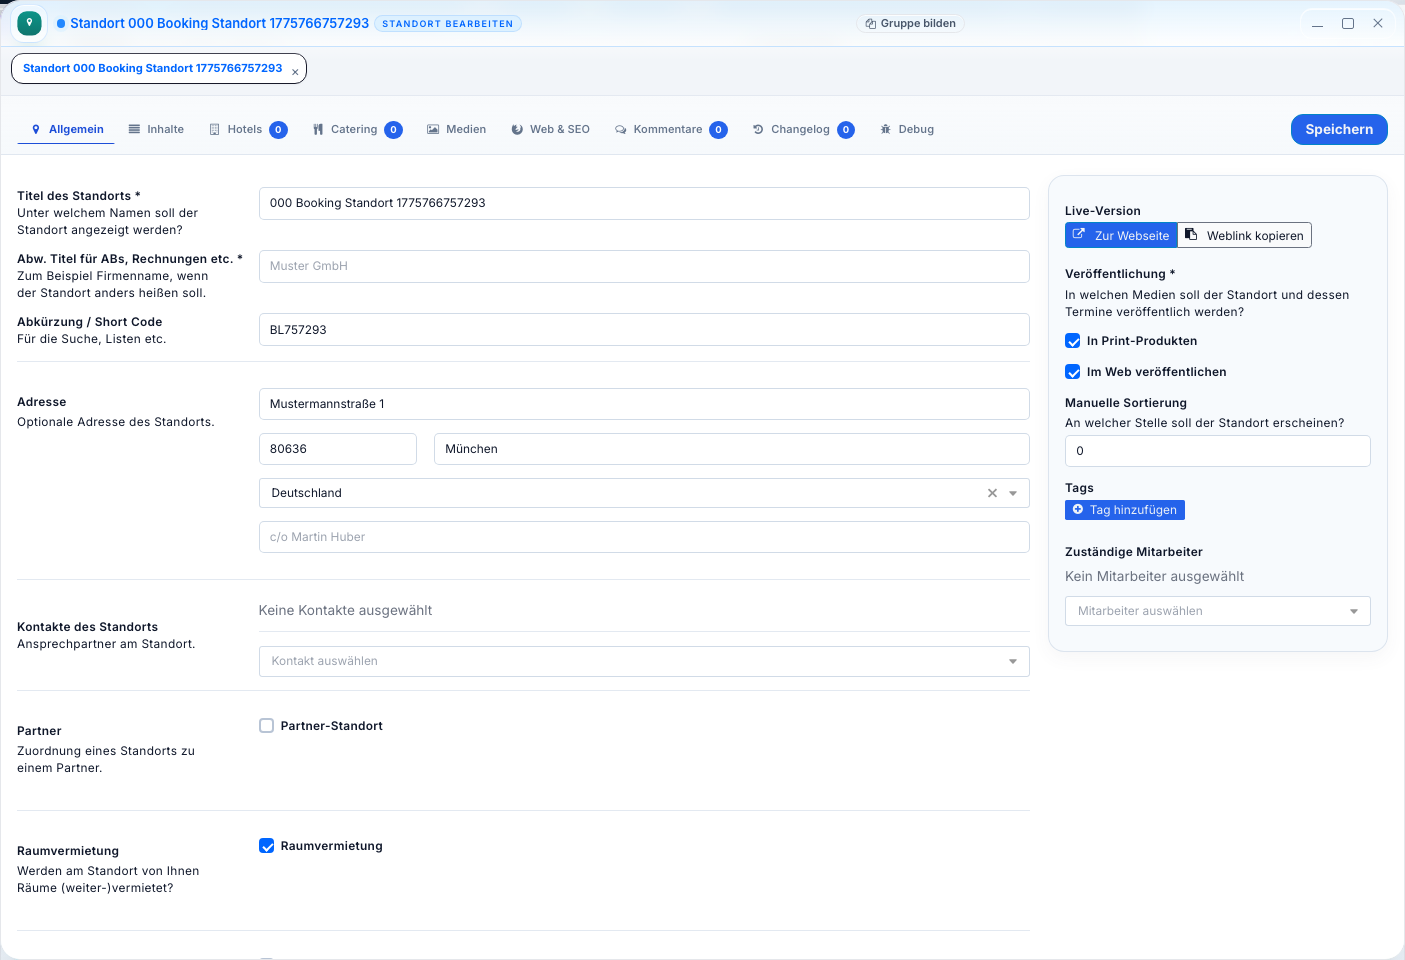The width and height of the screenshot is (1405, 960).
Task: Expand the Deutschland country dropdown arrow
Action: tap(1013, 493)
